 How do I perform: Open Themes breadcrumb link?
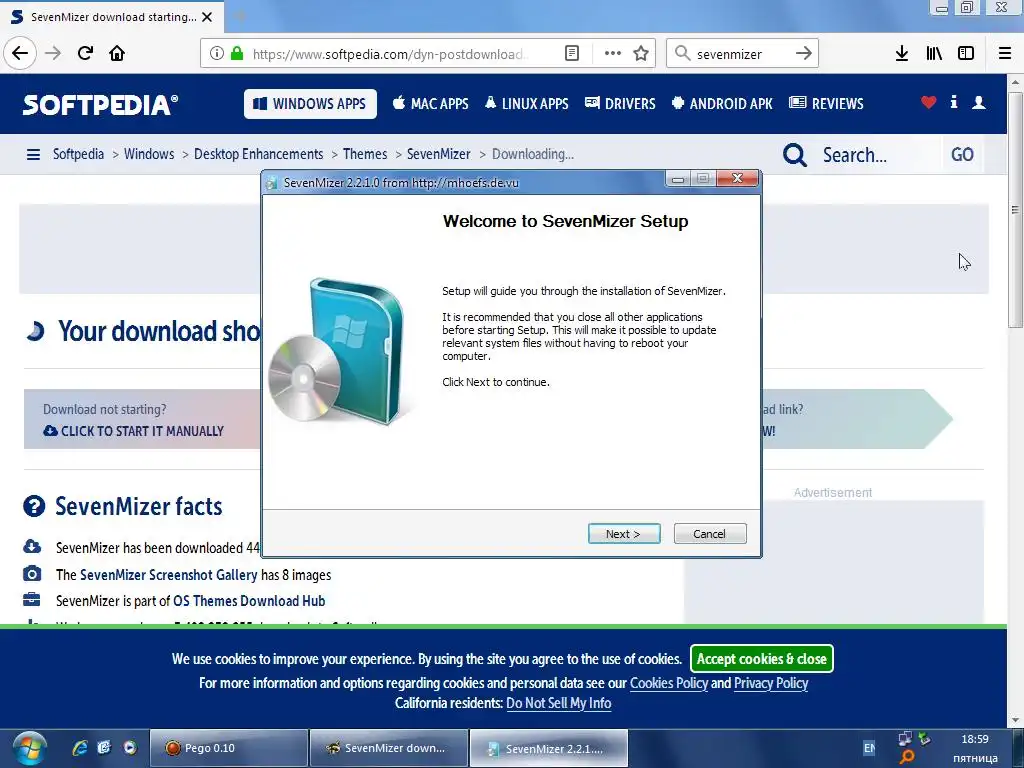365,154
